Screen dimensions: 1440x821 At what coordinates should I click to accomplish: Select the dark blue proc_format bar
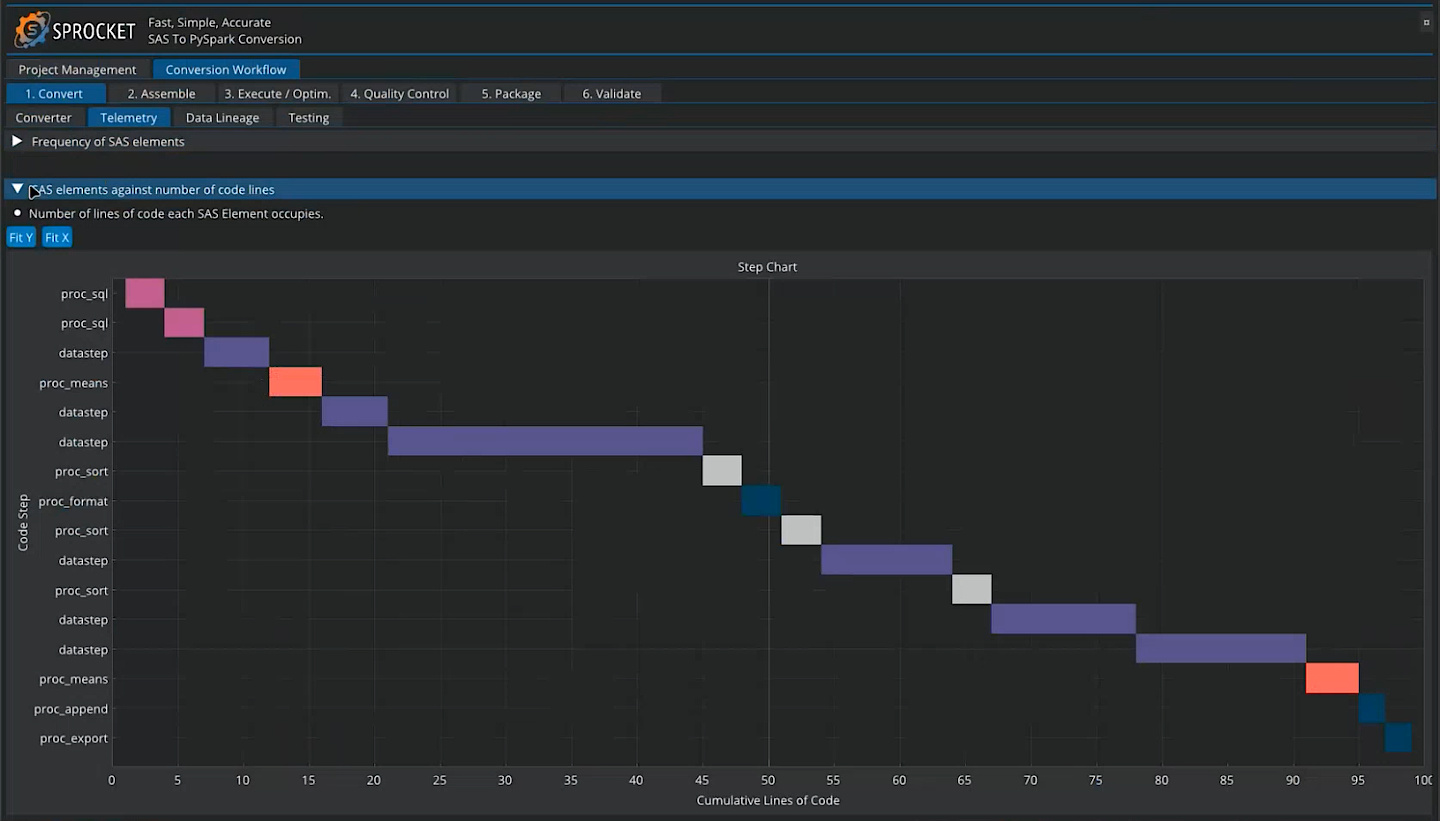(x=761, y=501)
